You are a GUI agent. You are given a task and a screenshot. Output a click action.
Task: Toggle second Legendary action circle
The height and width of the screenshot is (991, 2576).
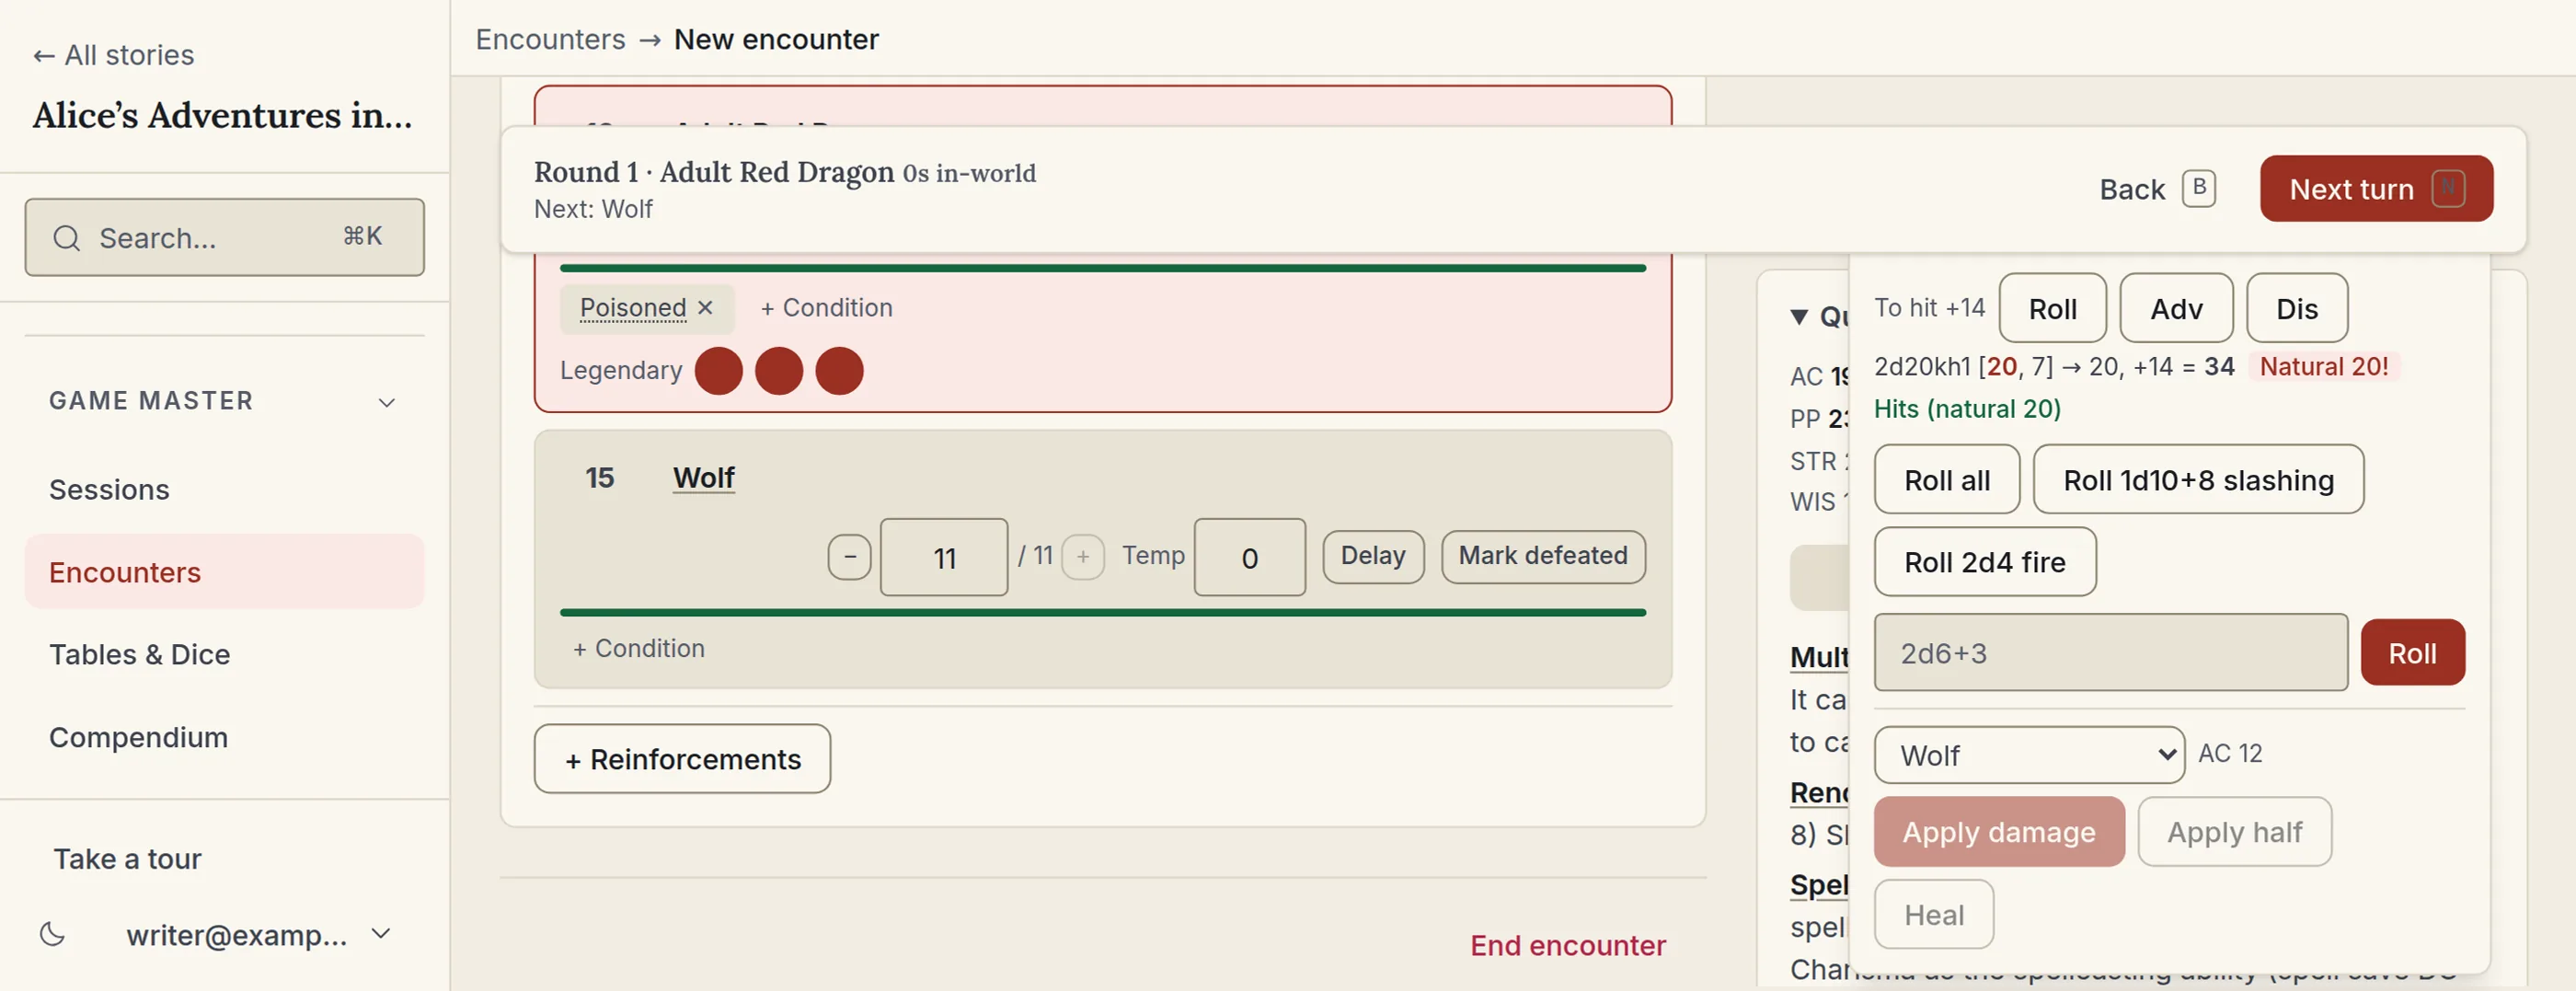(x=778, y=370)
